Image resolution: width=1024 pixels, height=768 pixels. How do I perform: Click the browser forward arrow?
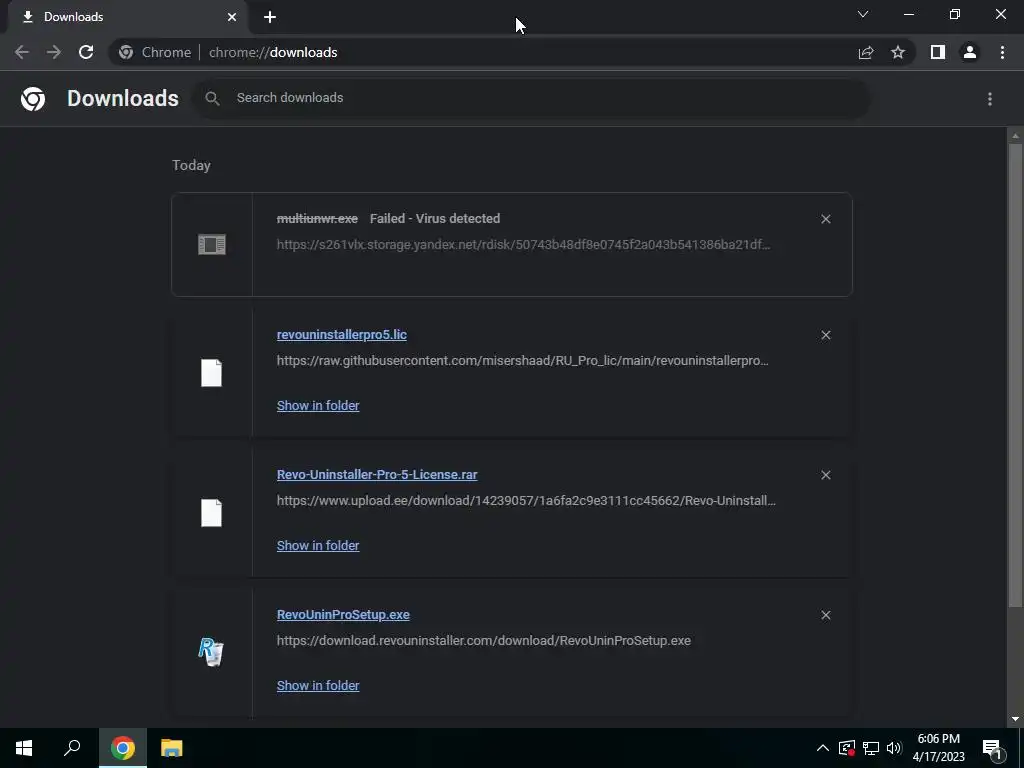click(54, 52)
